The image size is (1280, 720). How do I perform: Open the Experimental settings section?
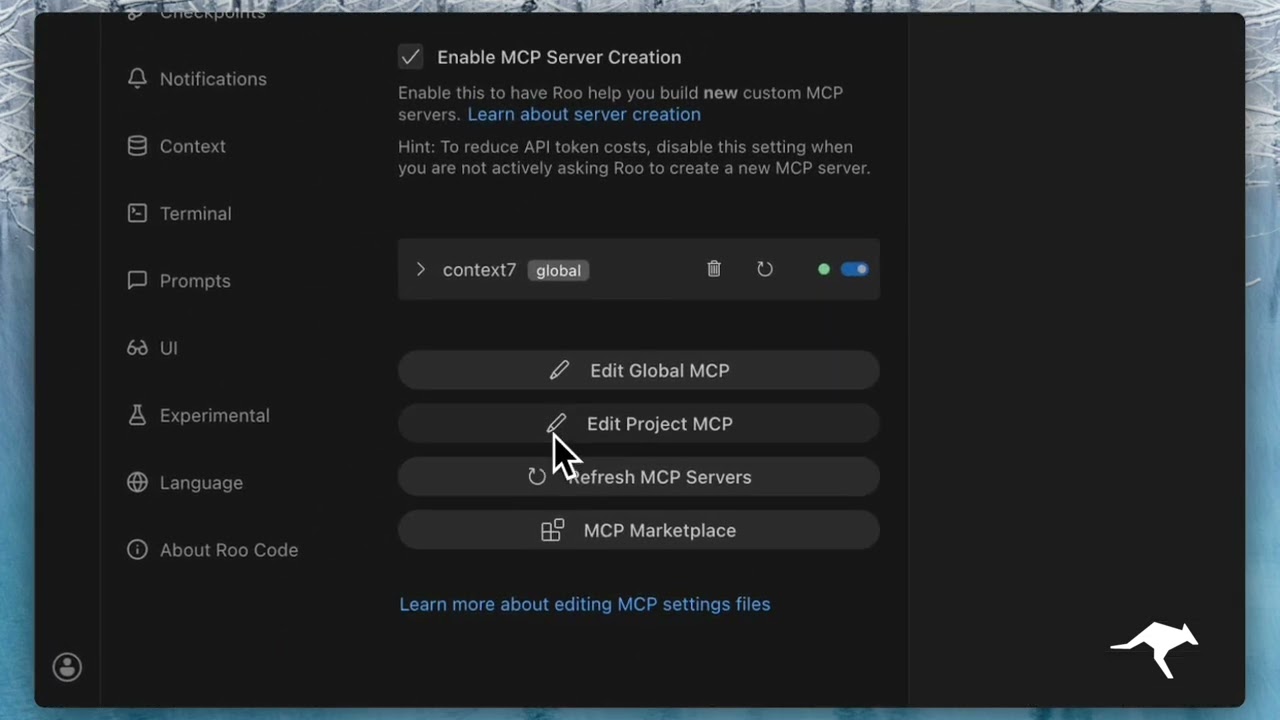[x=198, y=415]
